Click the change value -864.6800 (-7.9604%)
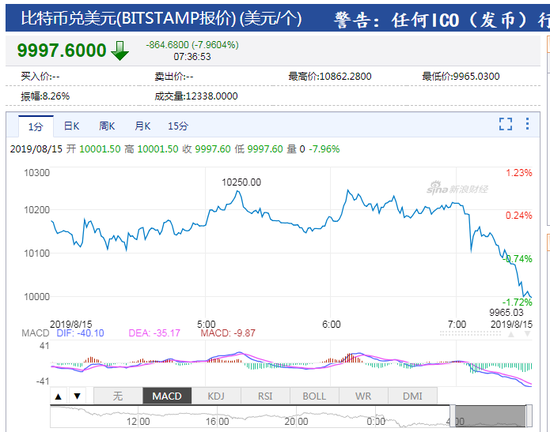Viewport: 550px width, 432px height. pyautogui.click(x=192, y=45)
